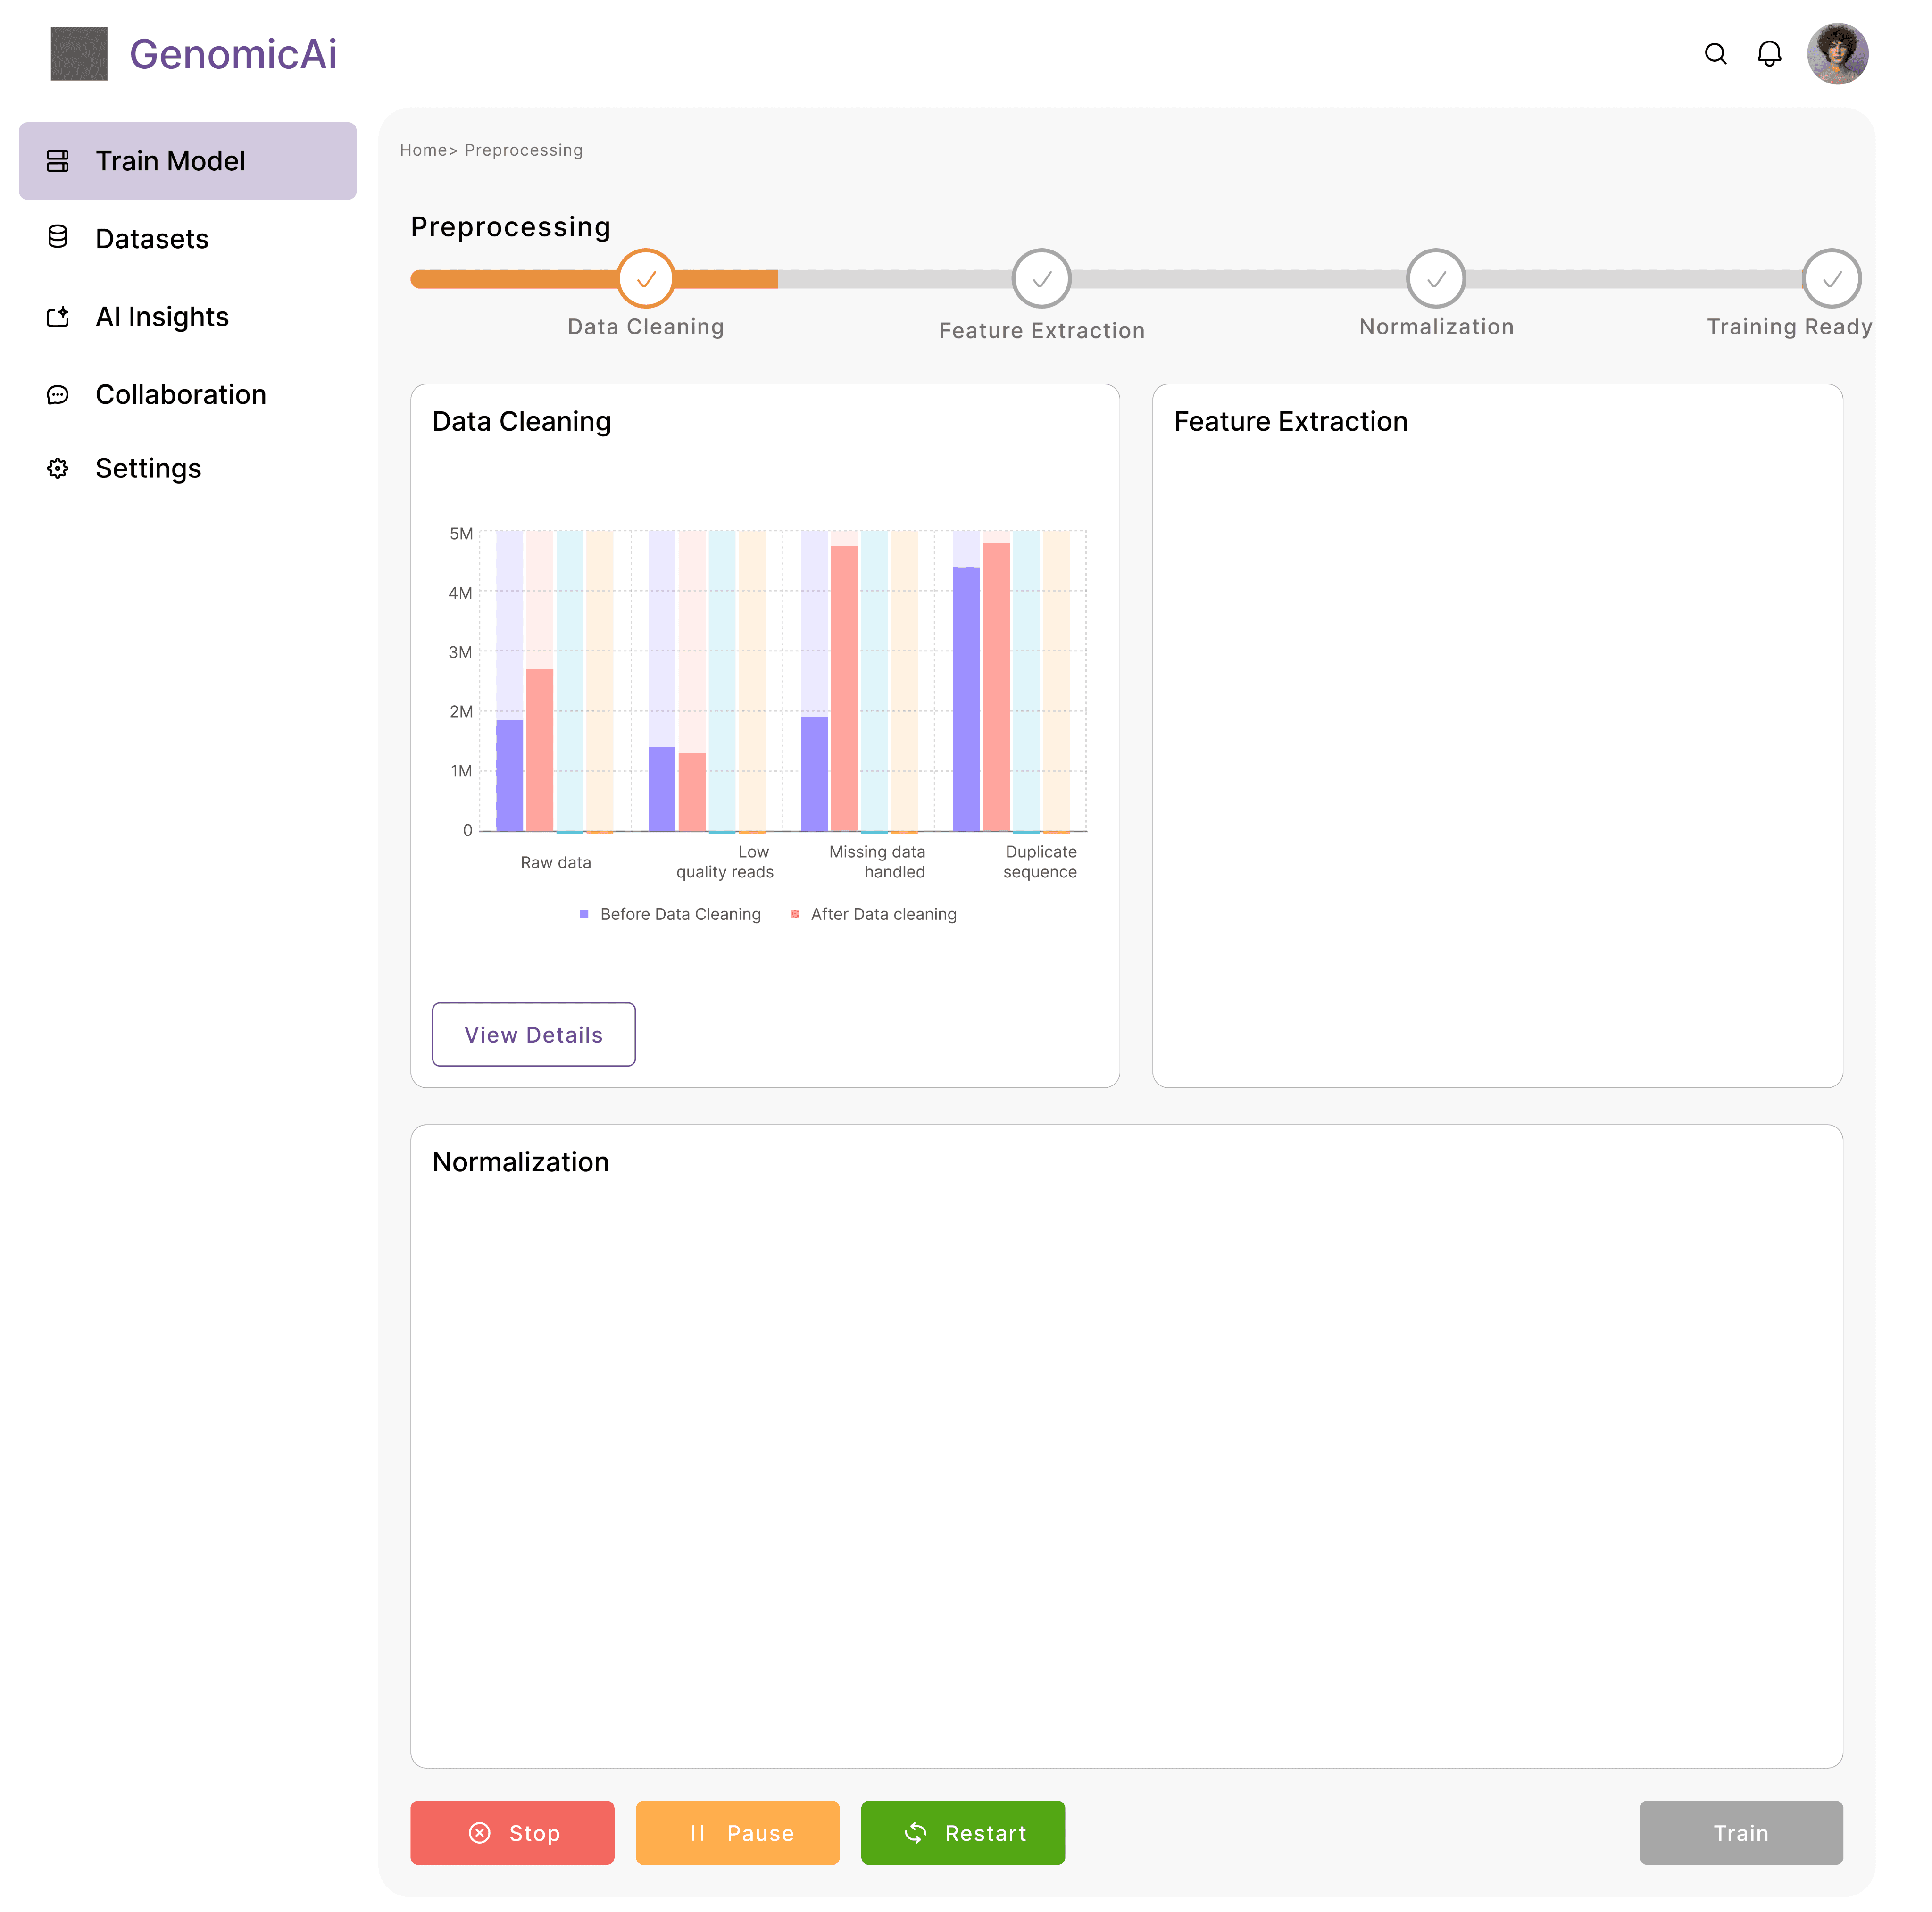Click the green Restart button
Image resolution: width=1932 pixels, height=1912 pixels.
click(x=962, y=1833)
